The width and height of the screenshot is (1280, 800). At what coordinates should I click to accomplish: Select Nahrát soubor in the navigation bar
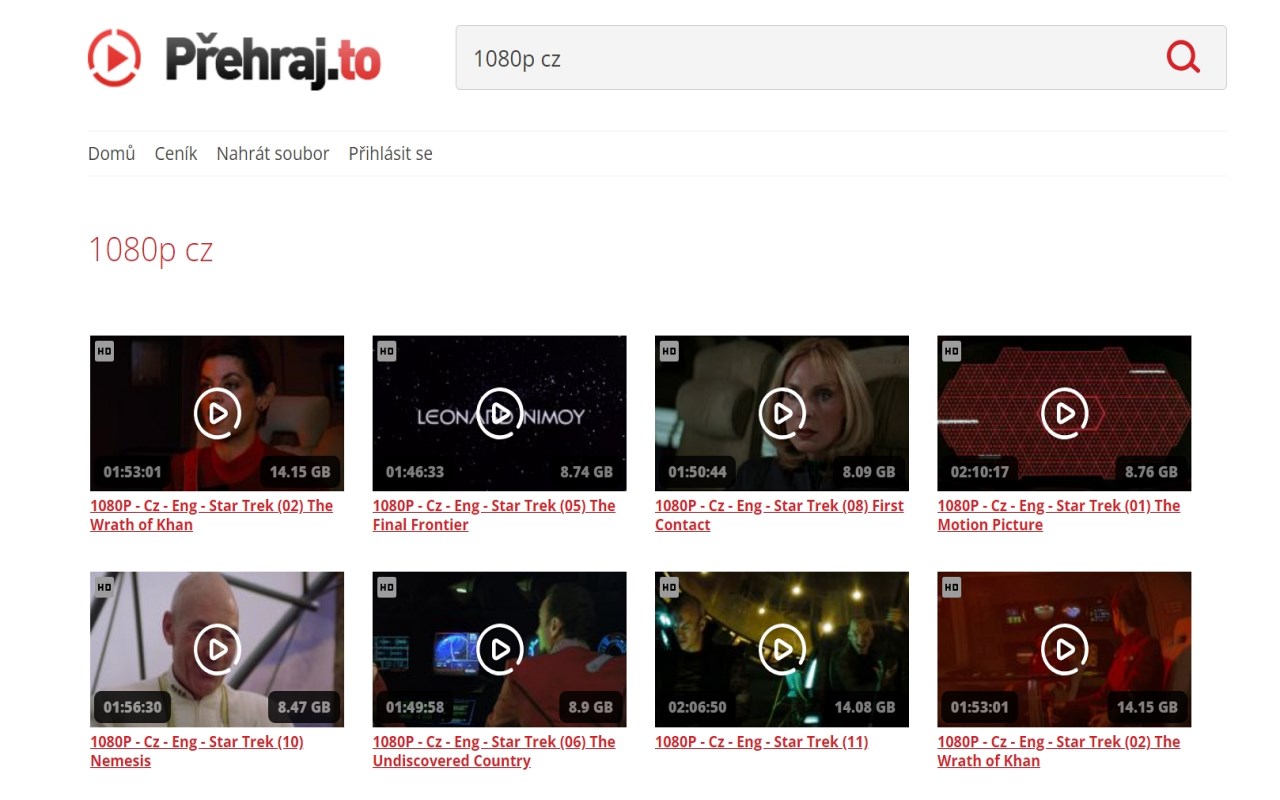click(x=272, y=153)
